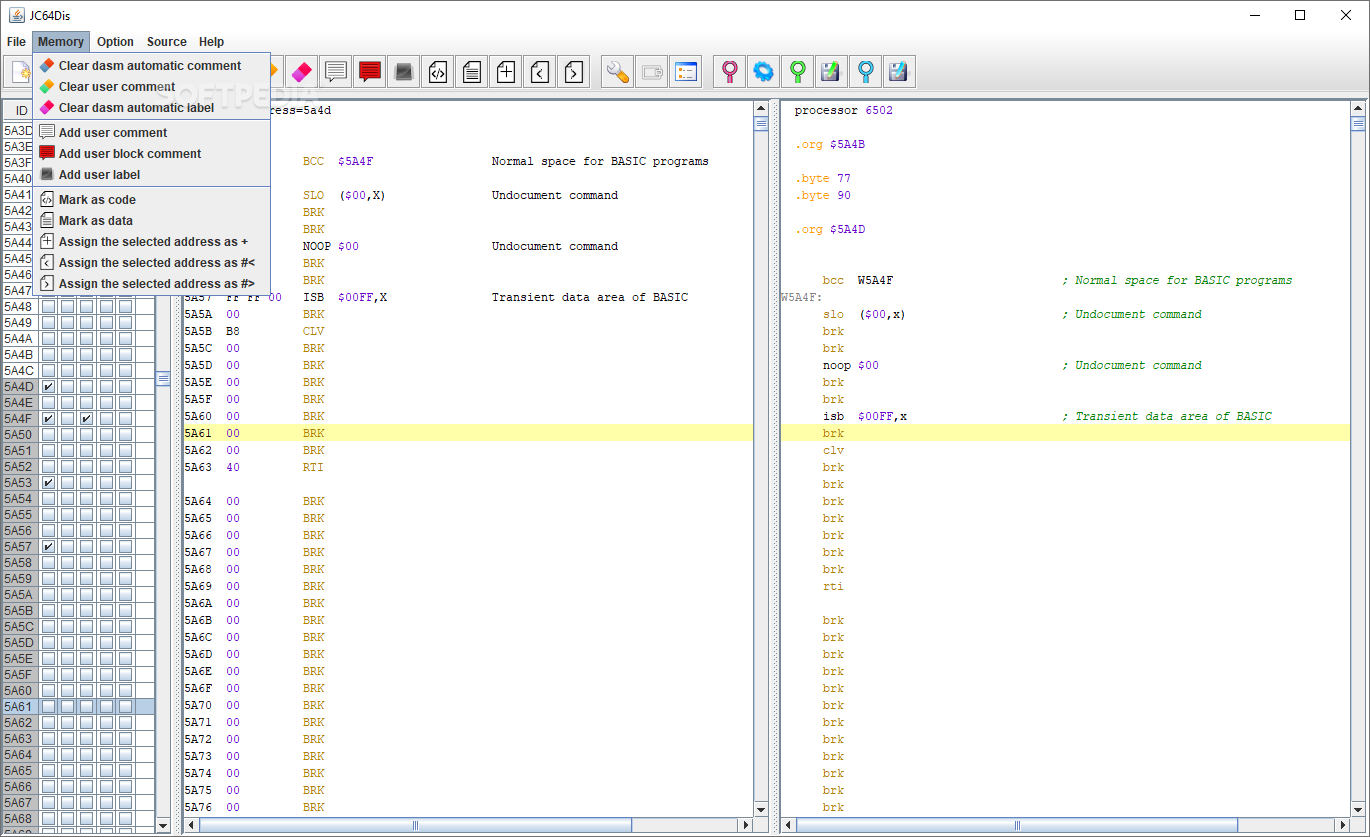Screen dimensions: 1370x837
Task: Check the first checkbox in row 5A61
Action: (48, 707)
